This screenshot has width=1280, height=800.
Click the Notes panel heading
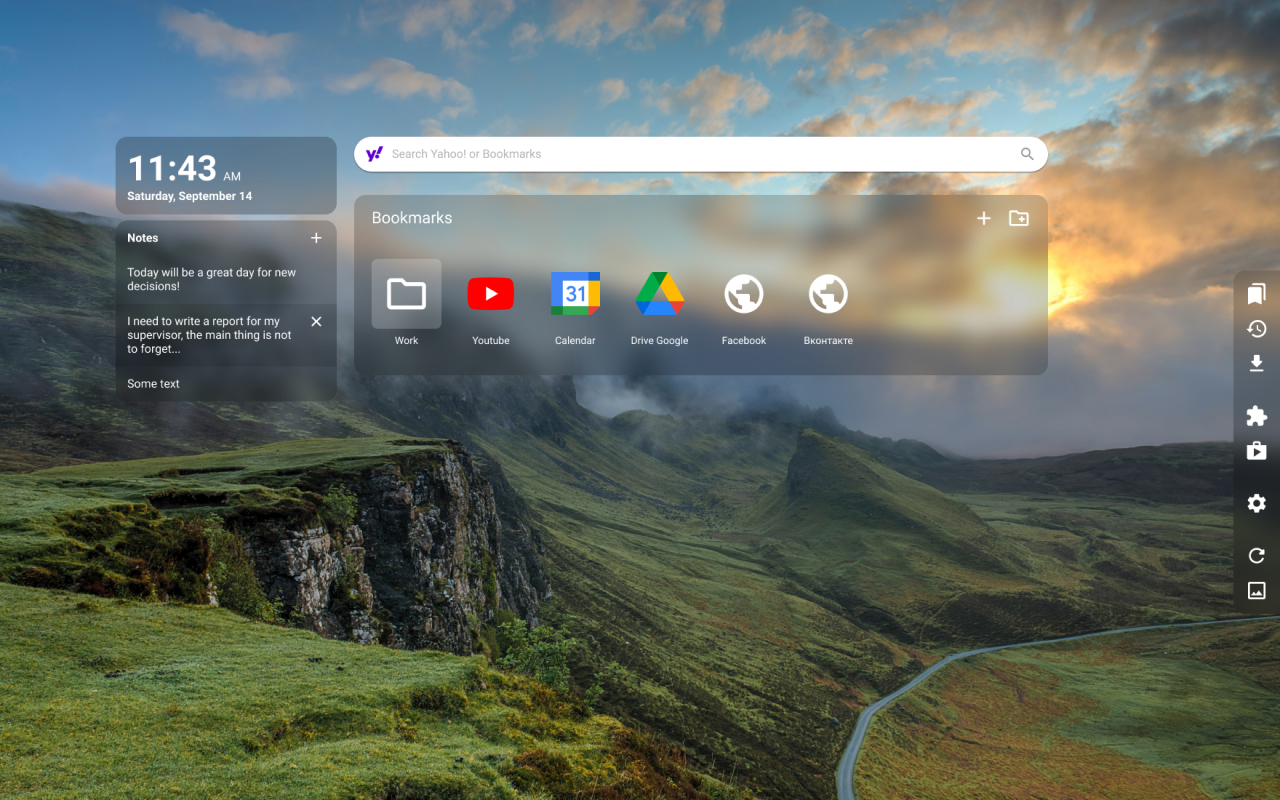click(x=143, y=238)
